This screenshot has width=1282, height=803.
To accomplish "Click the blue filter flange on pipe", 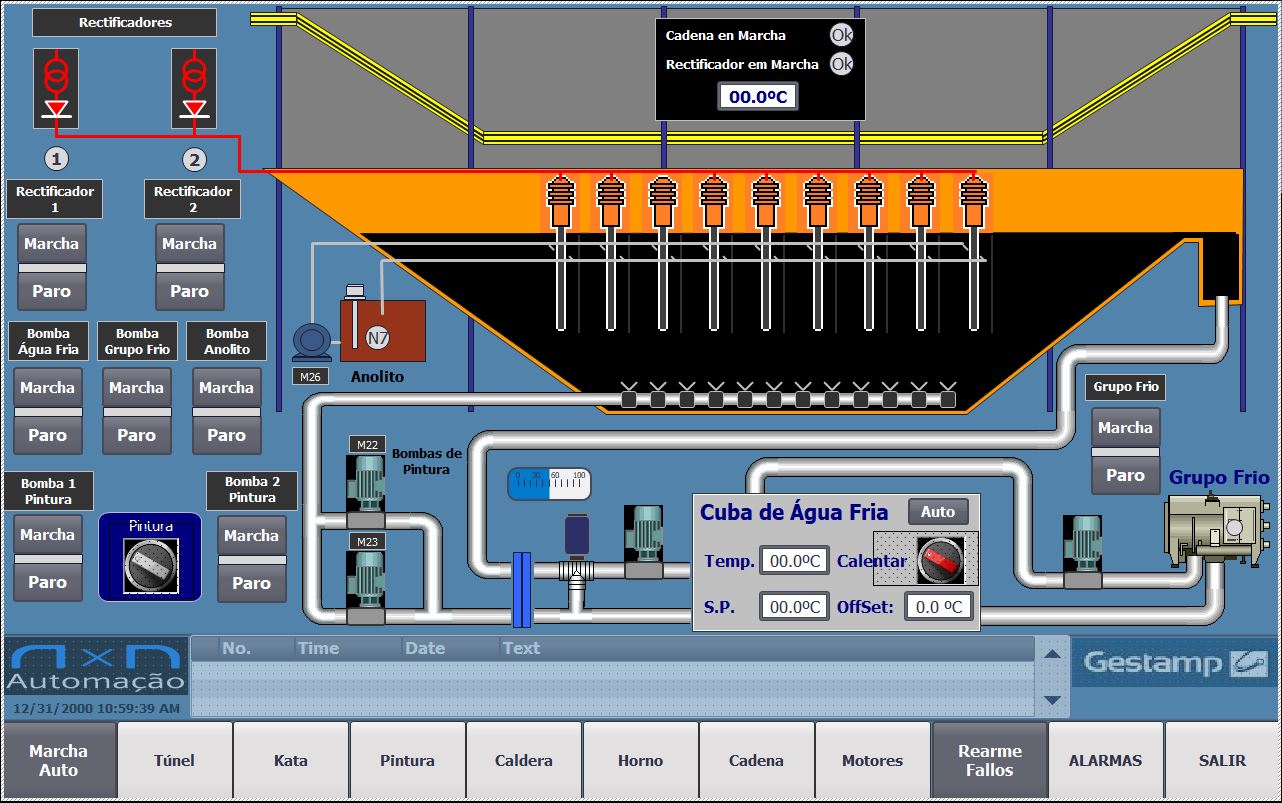I will 521,589.
